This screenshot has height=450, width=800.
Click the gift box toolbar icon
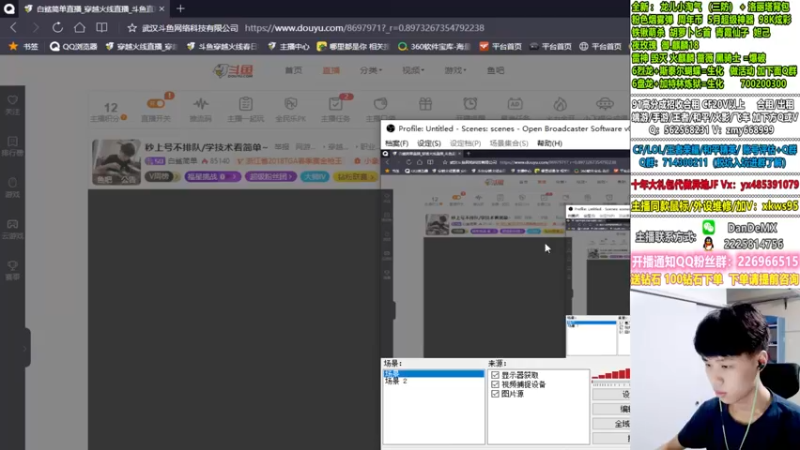pos(425,104)
